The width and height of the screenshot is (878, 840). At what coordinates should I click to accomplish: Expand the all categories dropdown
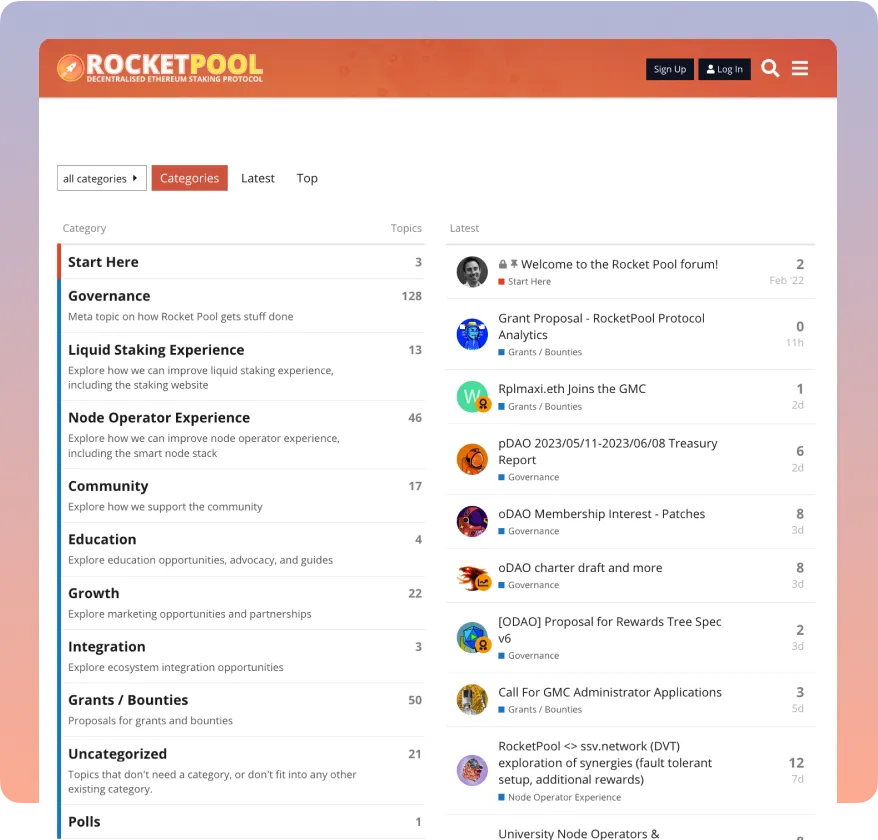[x=101, y=178]
